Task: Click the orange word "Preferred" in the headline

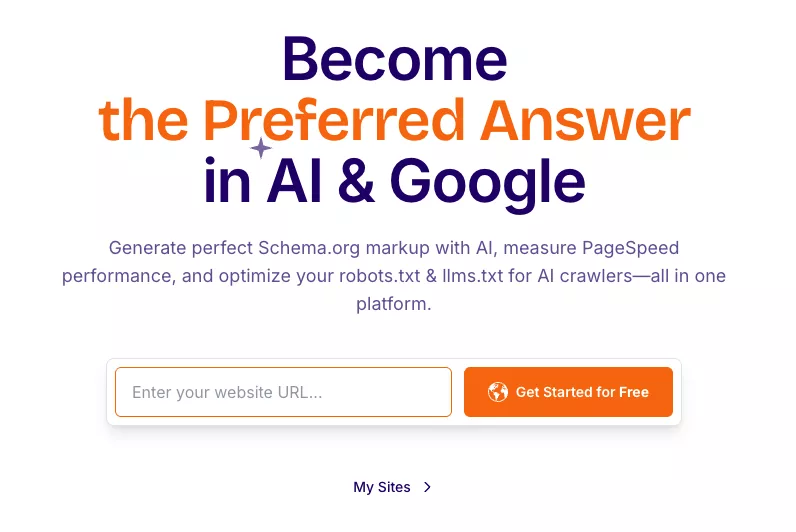Action: pos(334,120)
